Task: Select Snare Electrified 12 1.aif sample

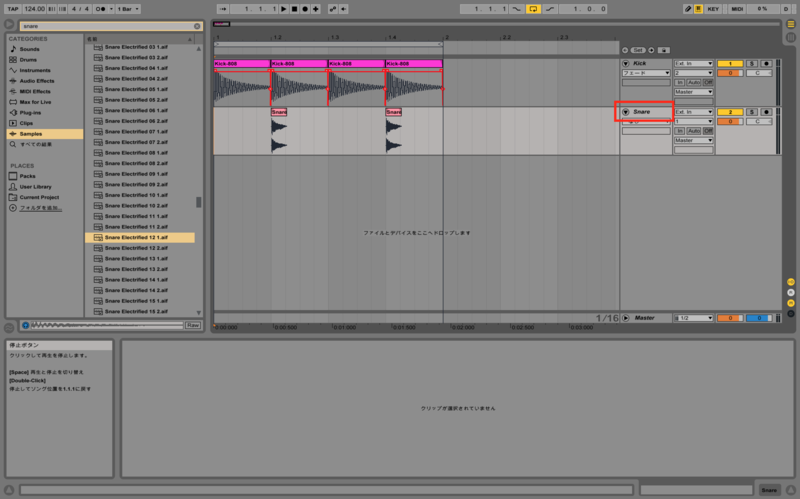Action: [140, 237]
